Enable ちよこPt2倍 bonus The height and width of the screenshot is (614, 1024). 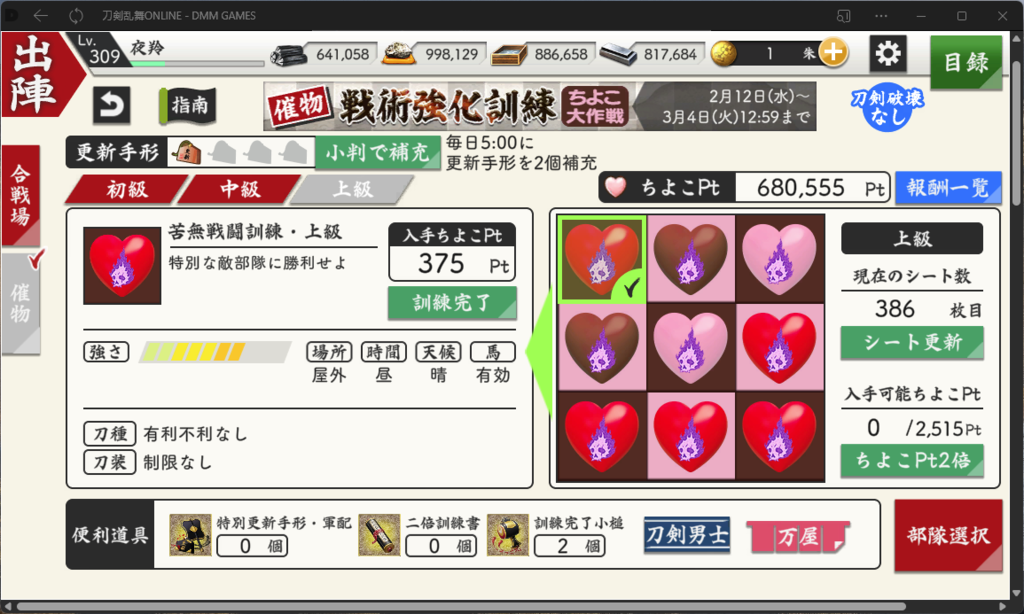click(912, 460)
